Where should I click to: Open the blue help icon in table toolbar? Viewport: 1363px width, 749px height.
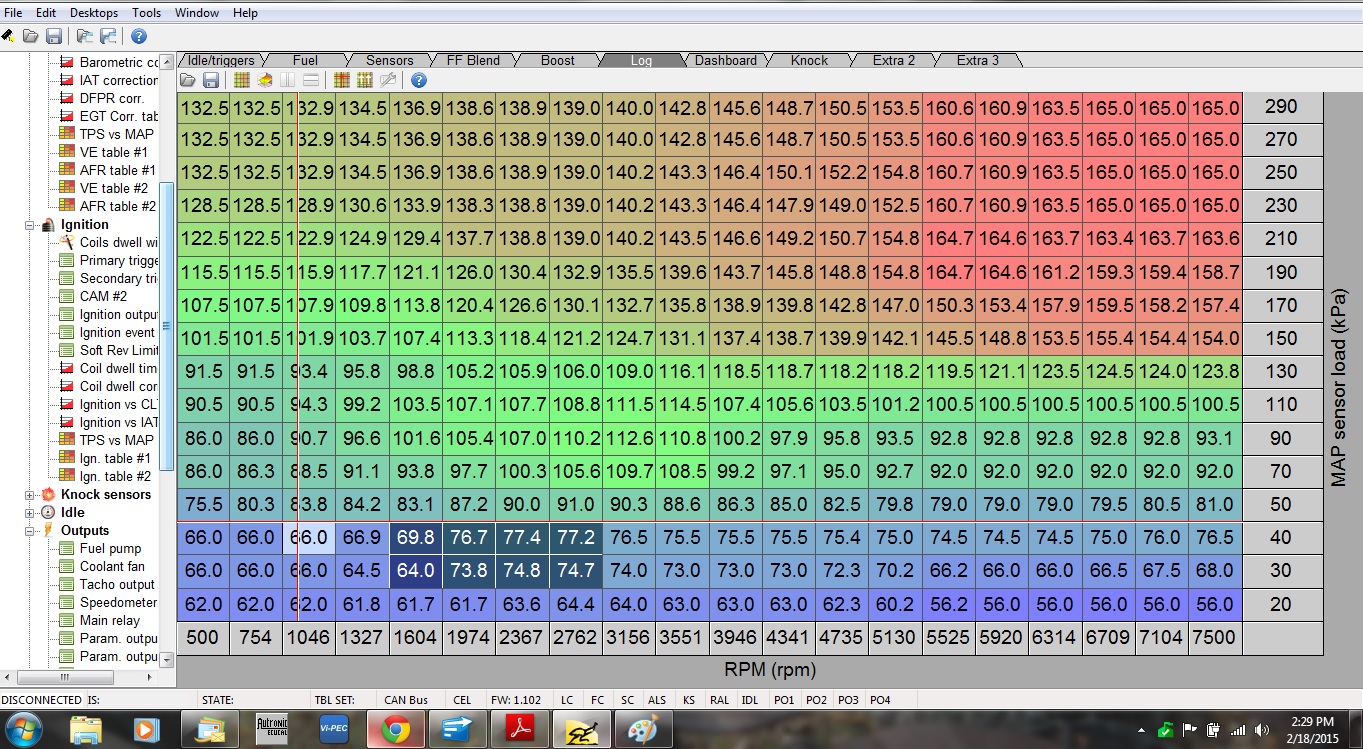419,80
